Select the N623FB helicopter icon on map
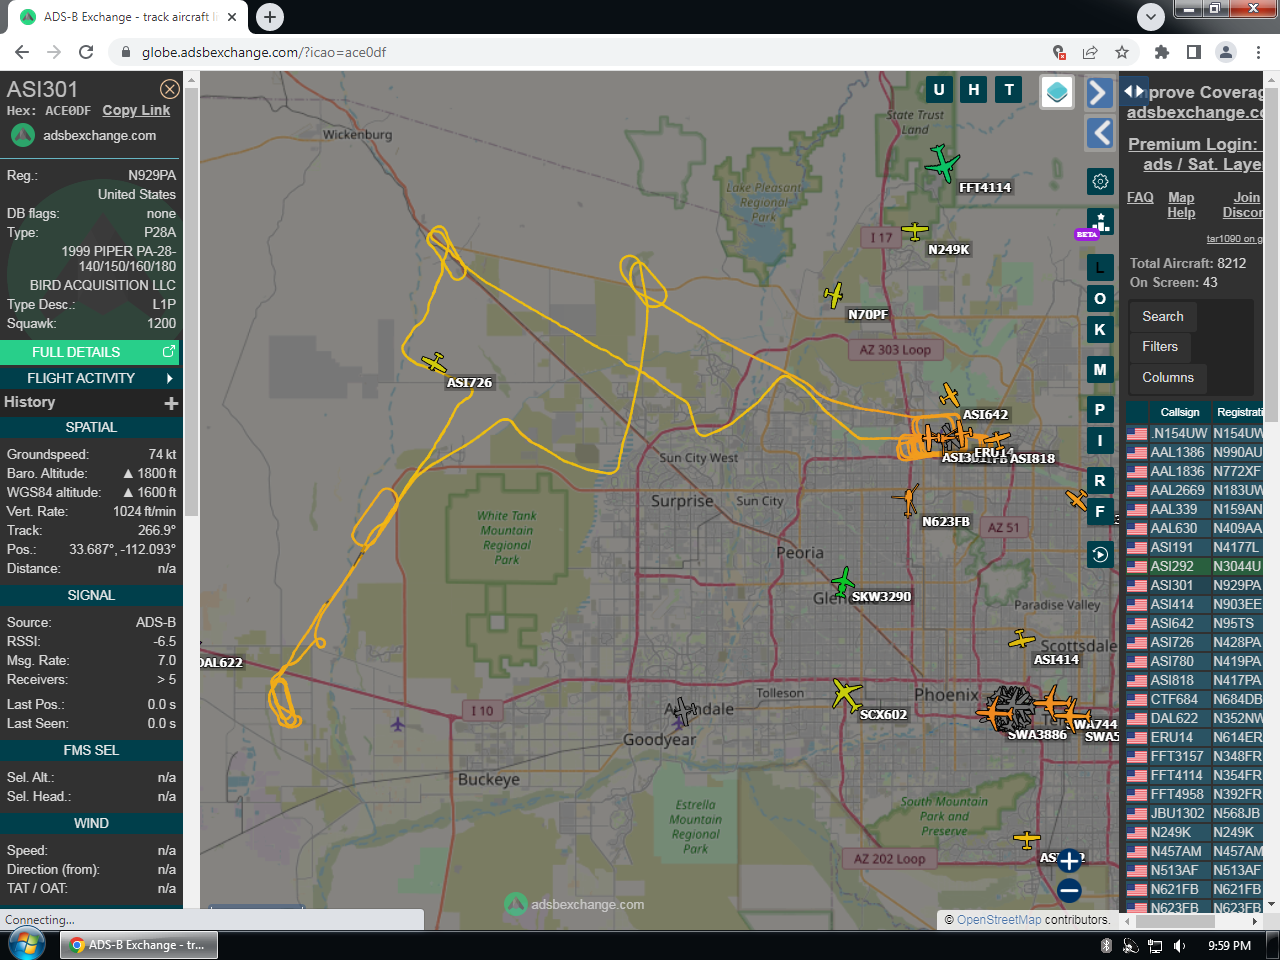Image resolution: width=1280 pixels, height=960 pixels. point(908,499)
